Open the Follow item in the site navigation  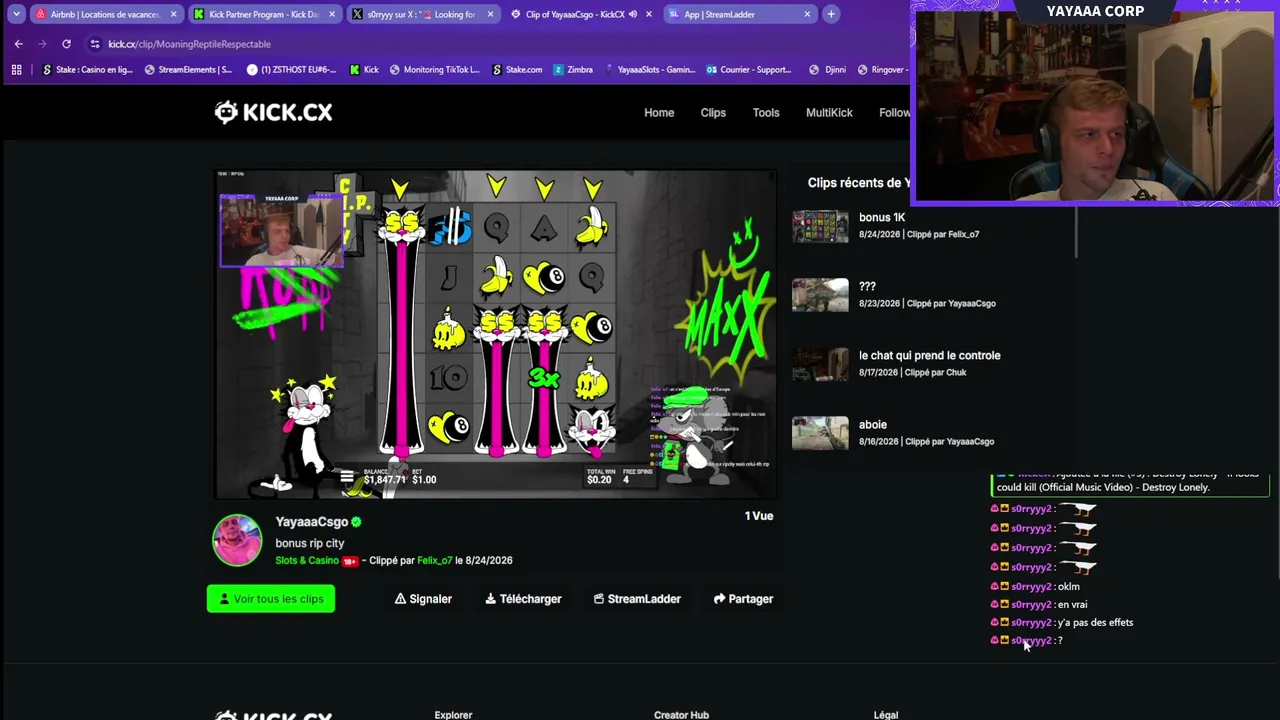pos(894,113)
